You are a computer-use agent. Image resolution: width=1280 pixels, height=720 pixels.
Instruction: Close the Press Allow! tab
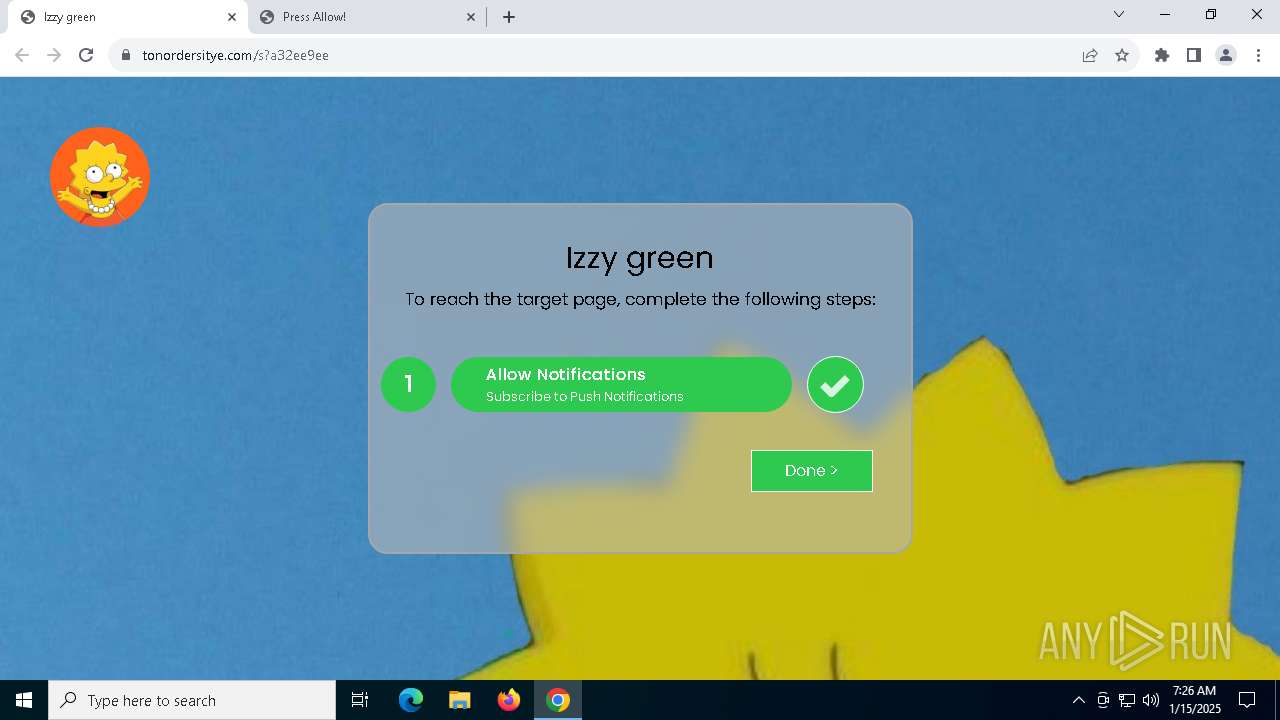click(471, 17)
